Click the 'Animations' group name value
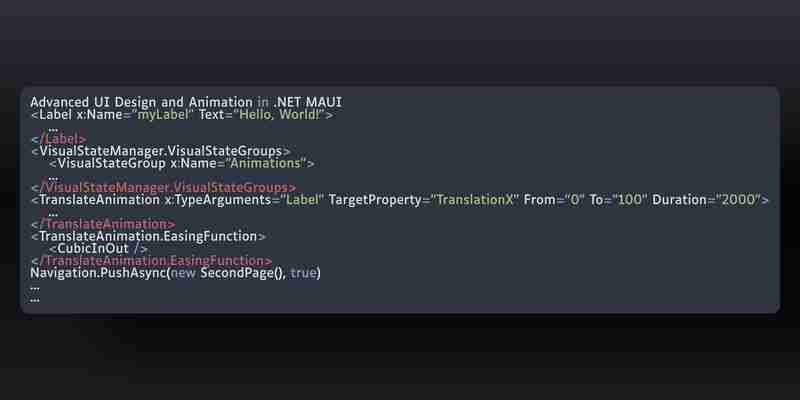Screen dimensions: 800x400 tap(265, 163)
